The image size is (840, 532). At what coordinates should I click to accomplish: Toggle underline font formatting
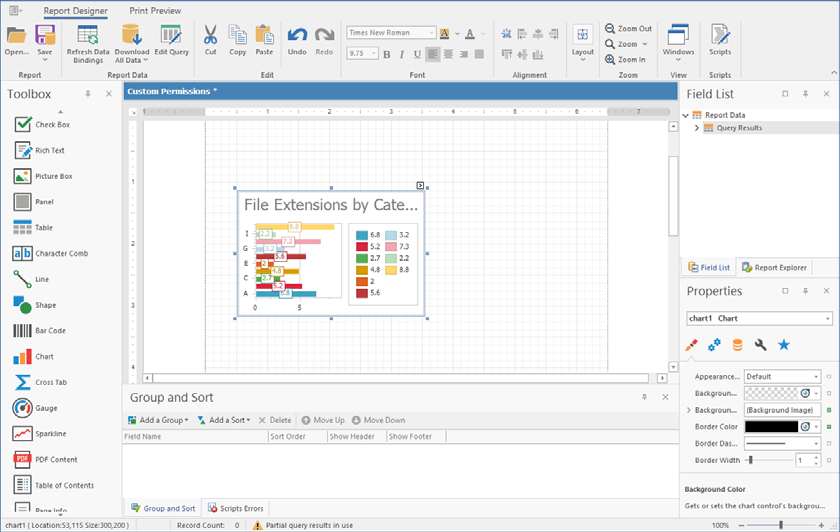click(417, 54)
